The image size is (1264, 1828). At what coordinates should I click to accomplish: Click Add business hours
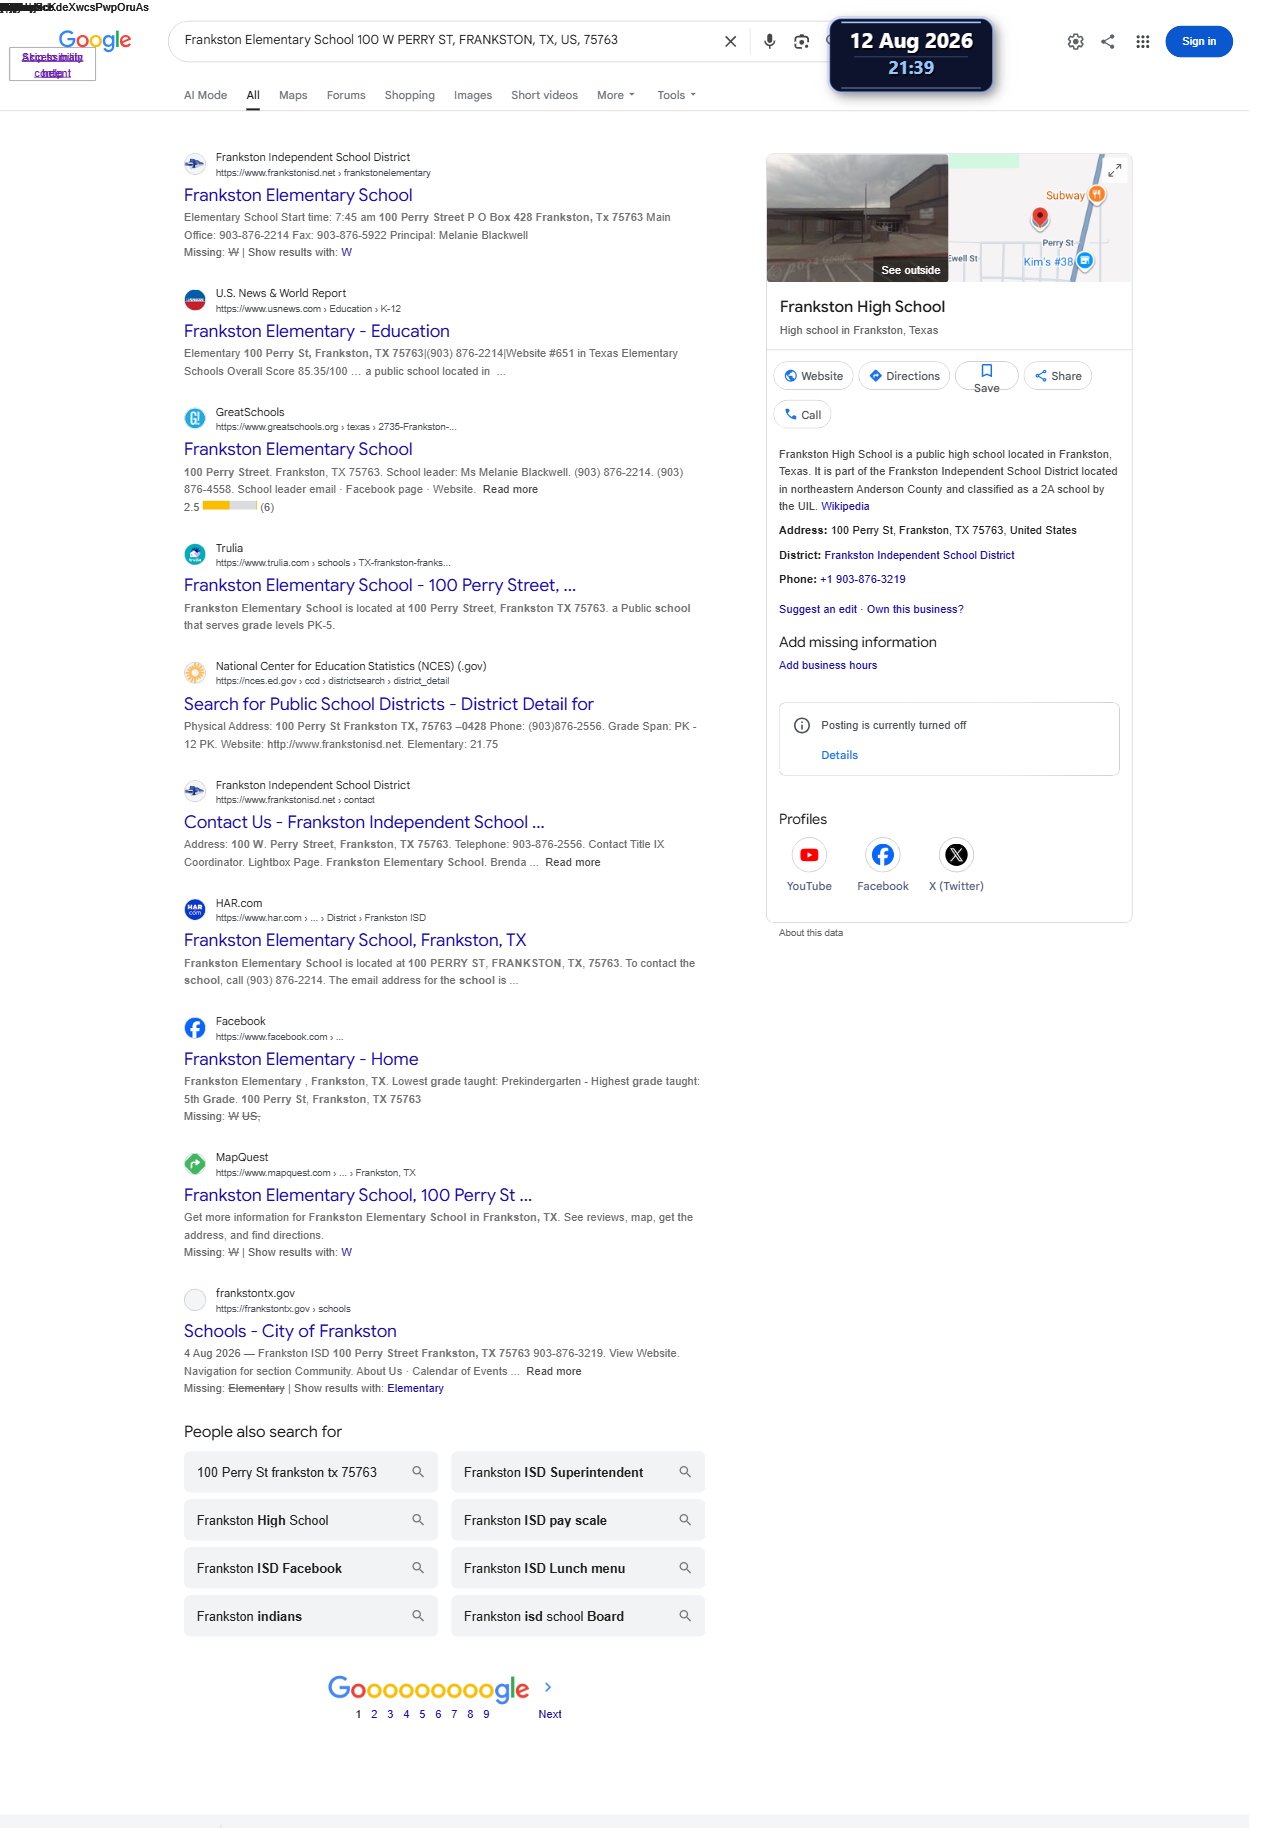coord(828,665)
